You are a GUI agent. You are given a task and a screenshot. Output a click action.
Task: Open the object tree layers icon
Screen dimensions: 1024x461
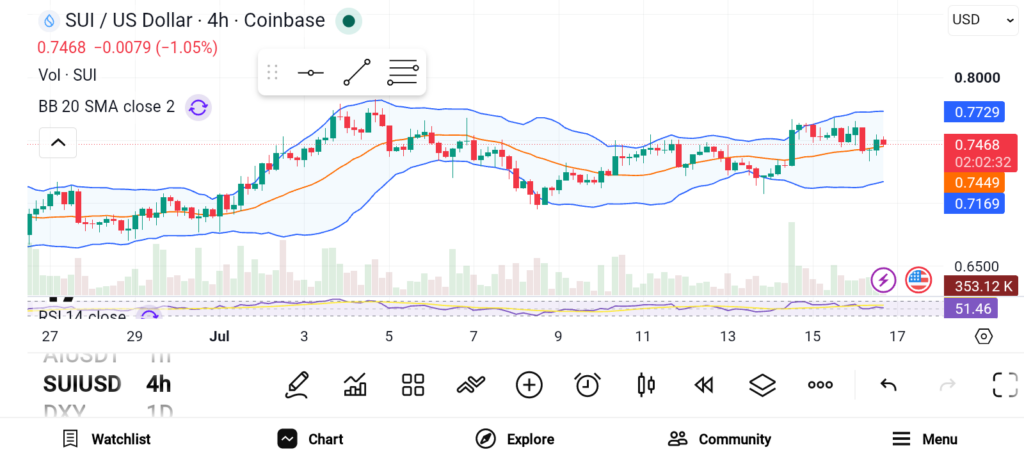762,385
